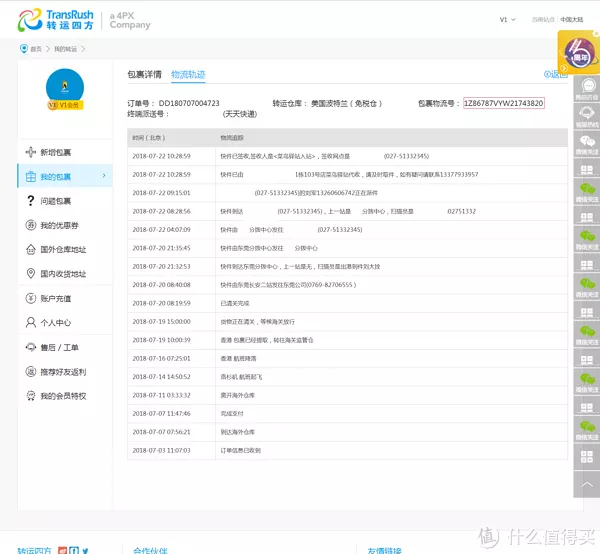Viewport: 600px width, 554px height.
Task: Click the 时间（北京）column header
Action: coord(148,138)
